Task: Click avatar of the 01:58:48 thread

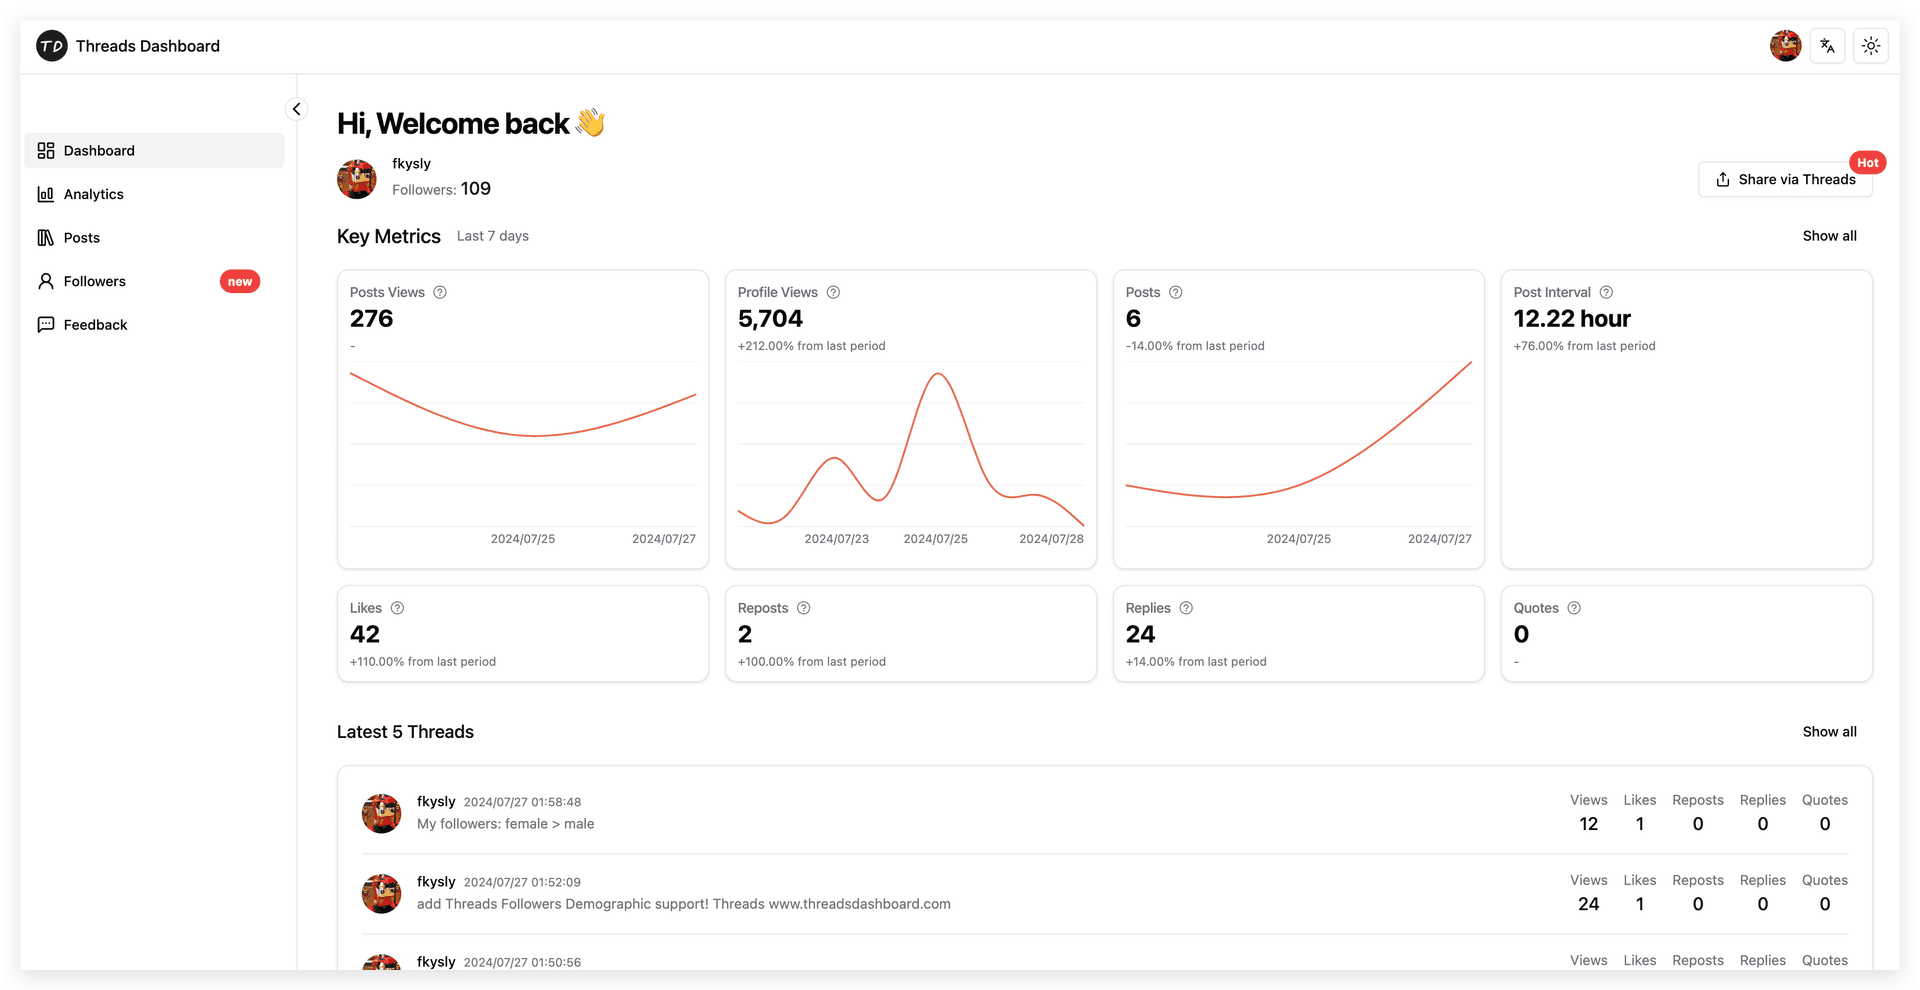Action: pyautogui.click(x=381, y=814)
